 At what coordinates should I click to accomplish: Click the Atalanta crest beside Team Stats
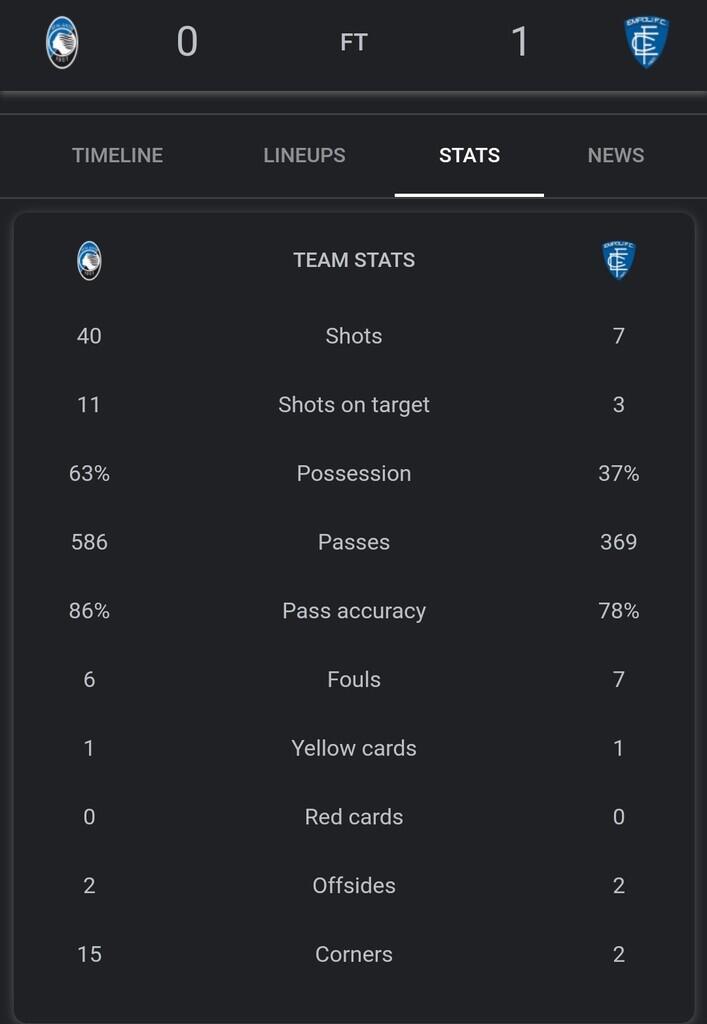[89, 261]
